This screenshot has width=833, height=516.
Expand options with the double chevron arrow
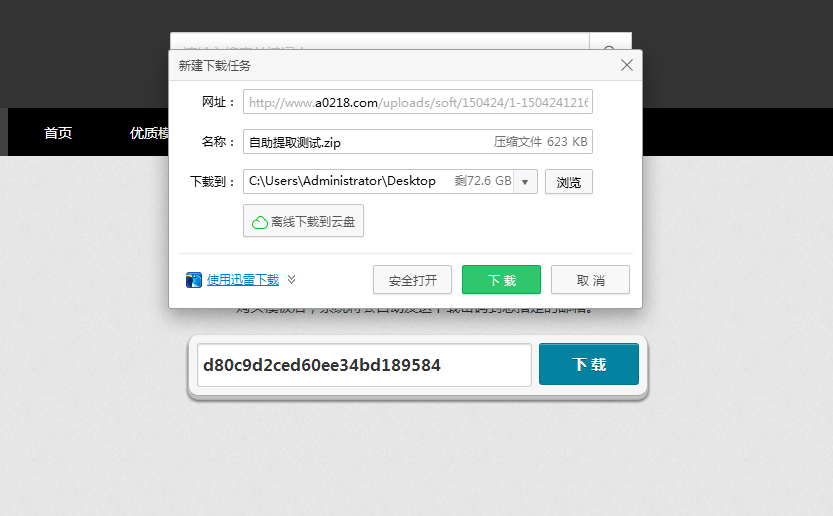(x=291, y=280)
